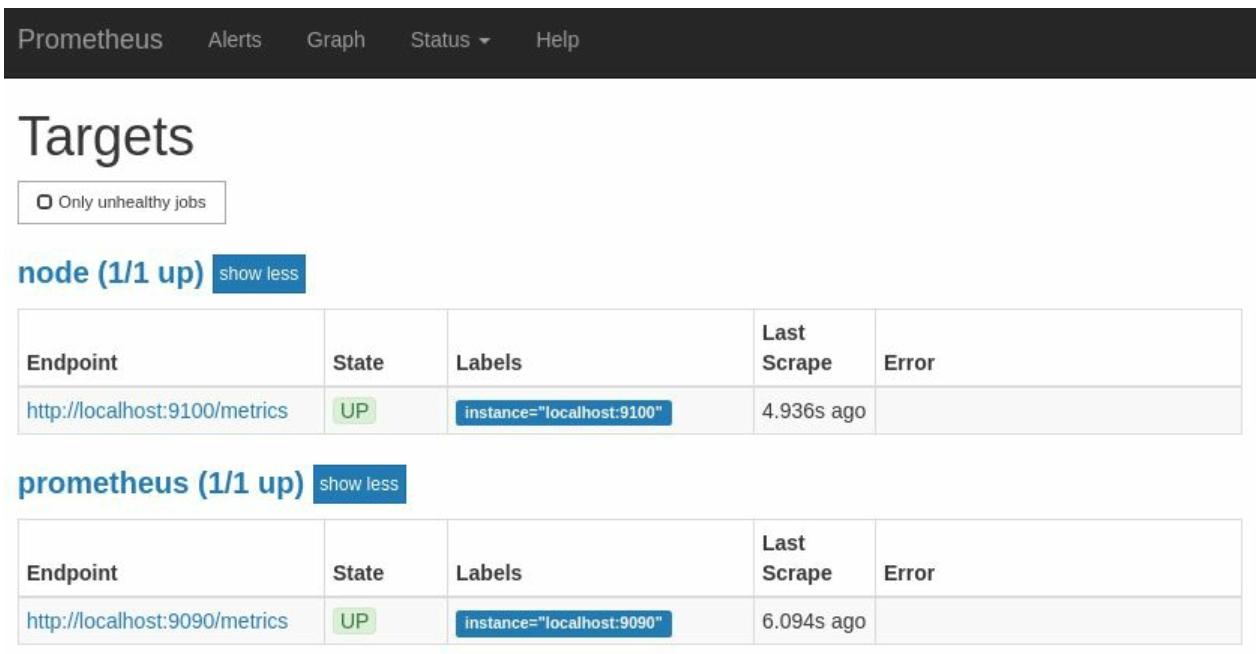Click the Targets page heading

click(106, 136)
